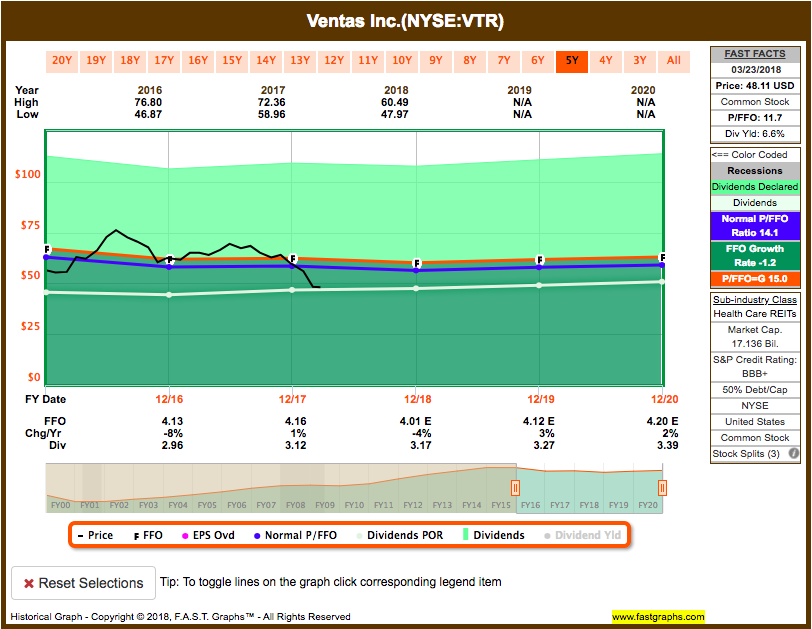Toggle the FFO legend item
This screenshot has width=812, height=629.
148,535
